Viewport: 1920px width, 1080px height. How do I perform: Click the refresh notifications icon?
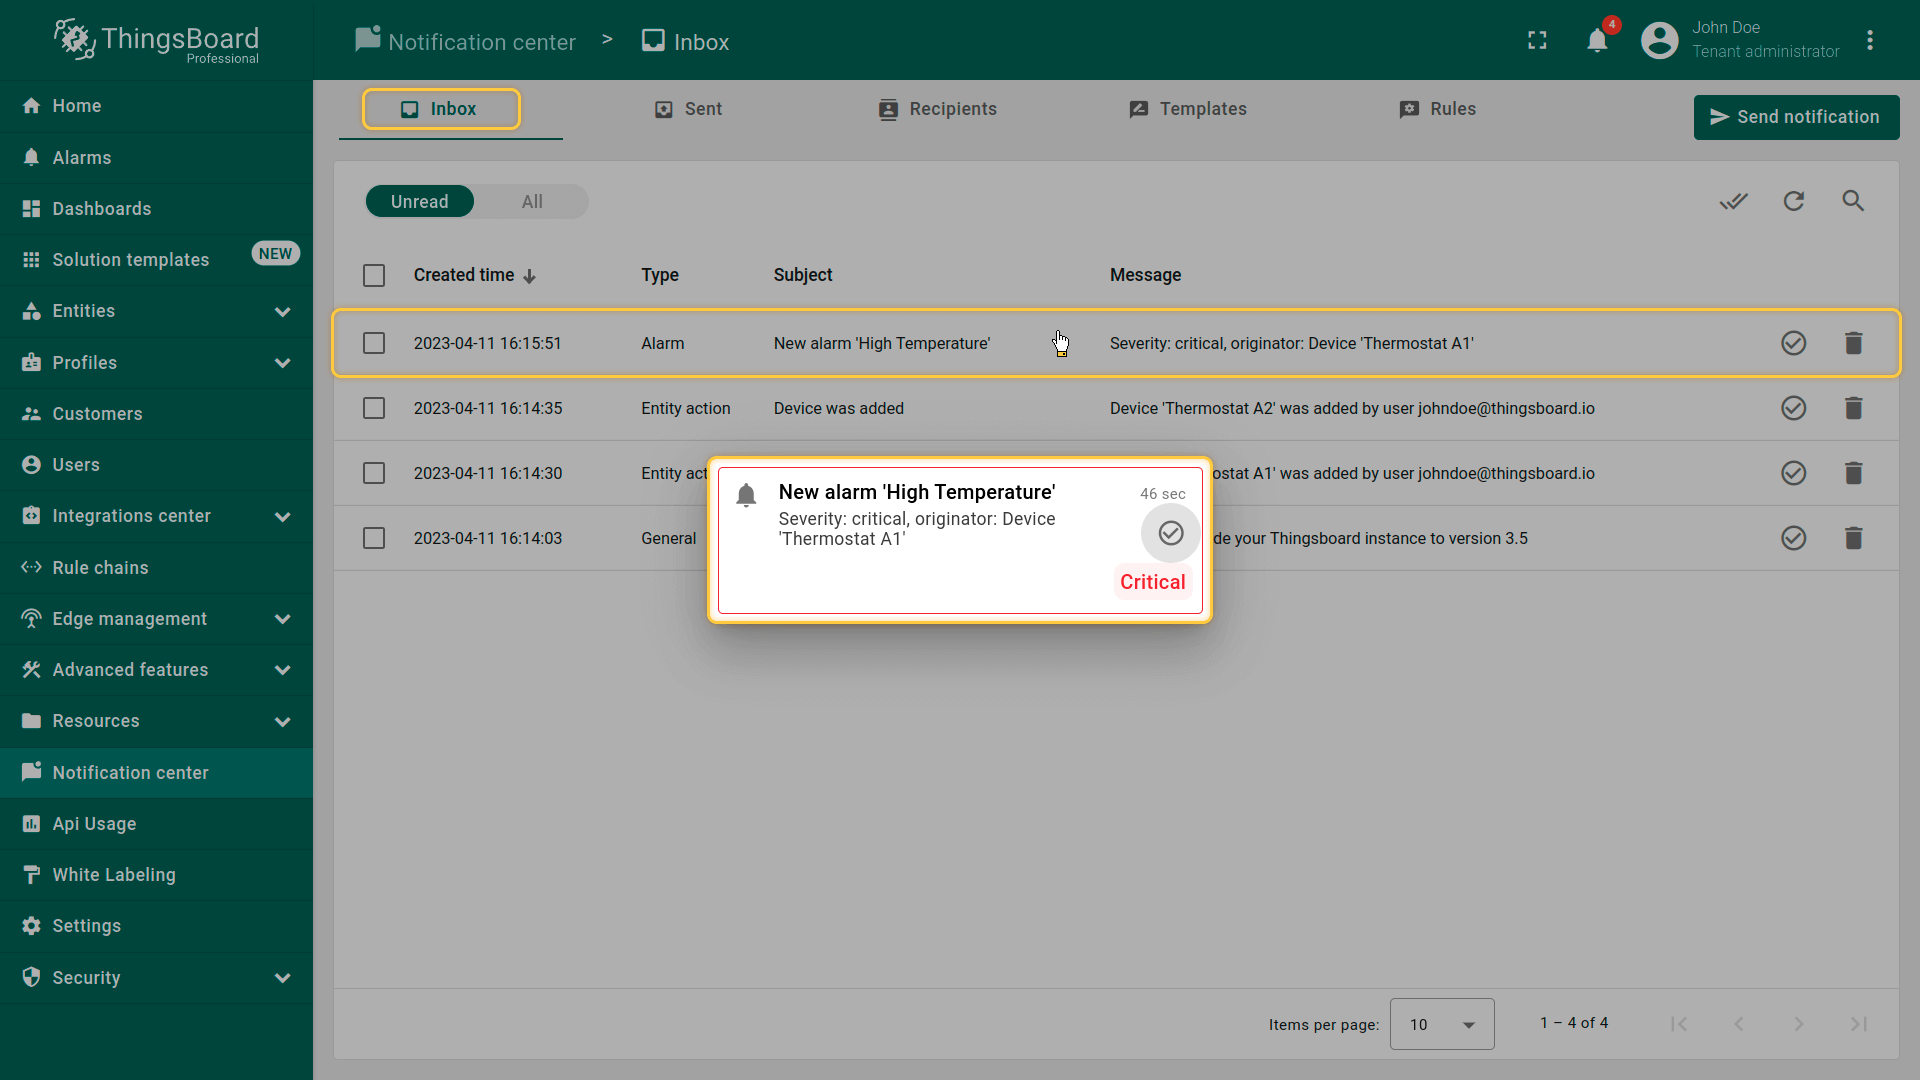(1793, 201)
